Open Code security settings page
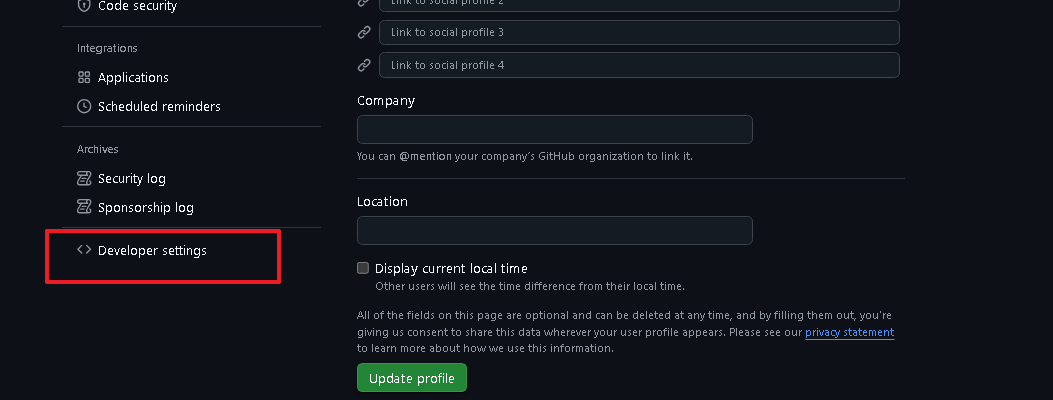Image resolution: width=1053 pixels, height=400 pixels. pos(137,6)
